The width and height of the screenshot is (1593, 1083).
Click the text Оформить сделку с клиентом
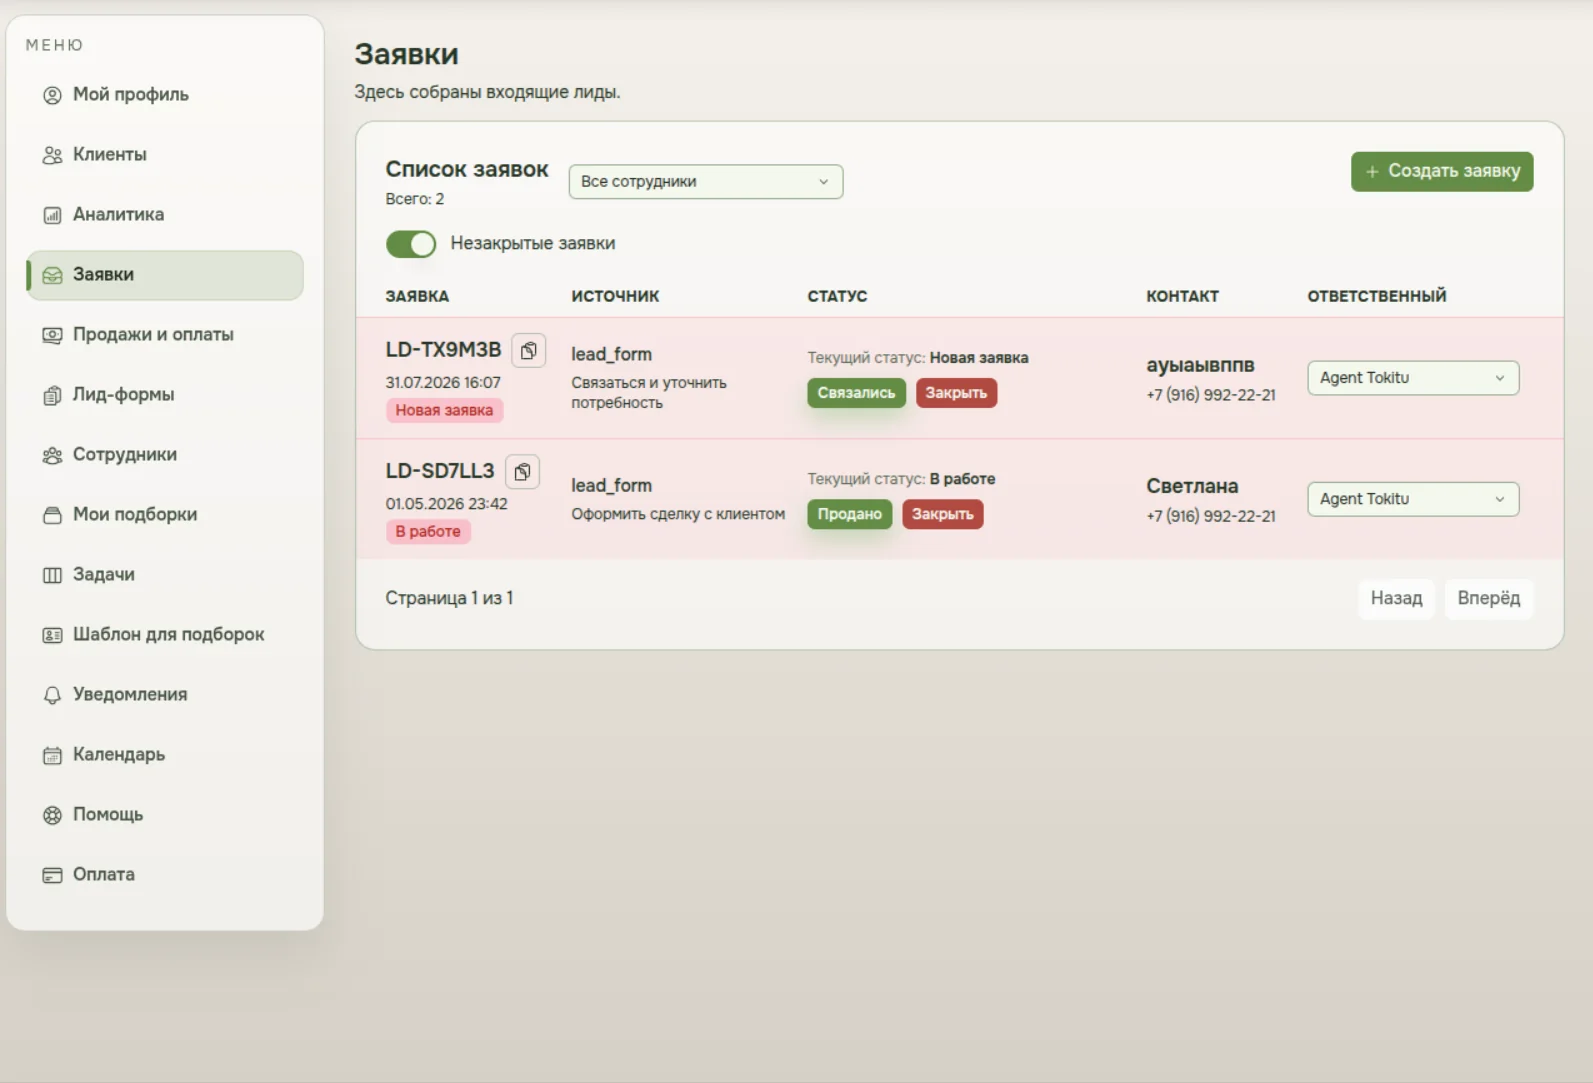point(678,514)
